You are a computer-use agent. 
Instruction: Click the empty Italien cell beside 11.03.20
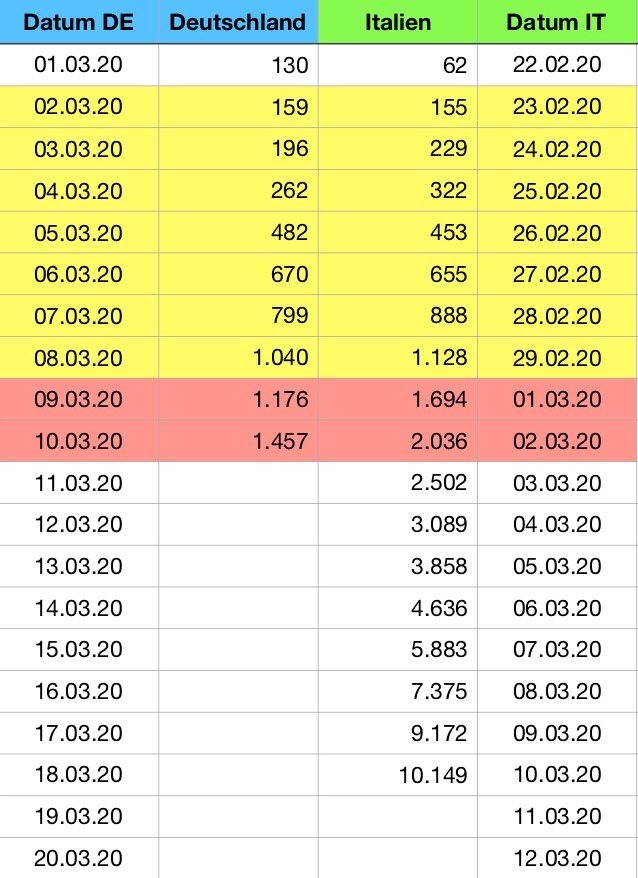pyautogui.click(x=398, y=816)
